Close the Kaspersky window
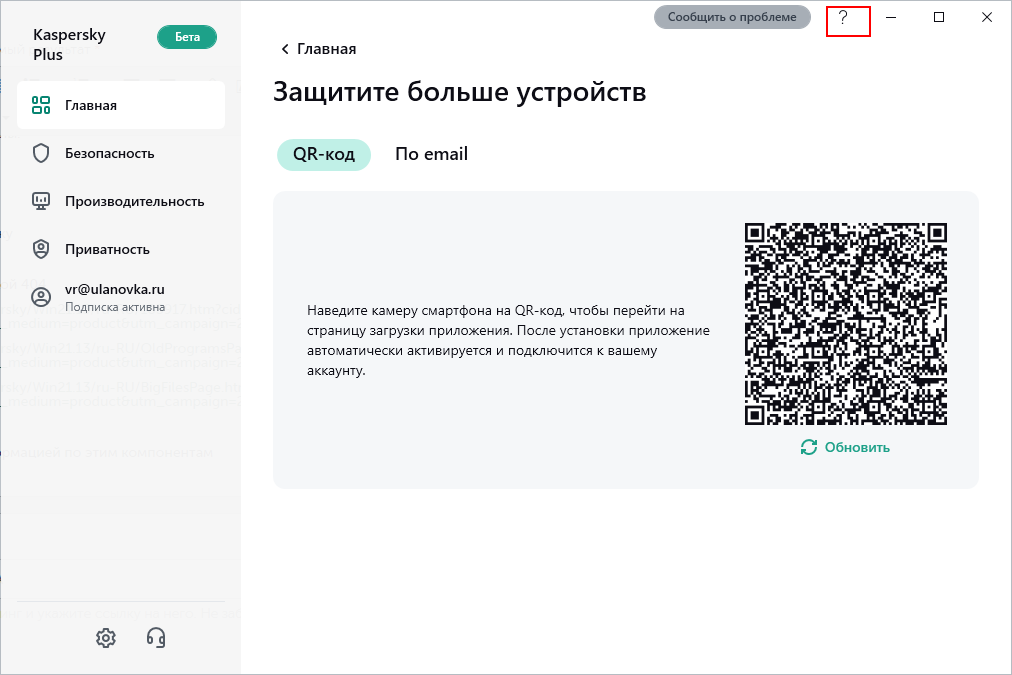The height and width of the screenshot is (675, 1012). [987, 17]
